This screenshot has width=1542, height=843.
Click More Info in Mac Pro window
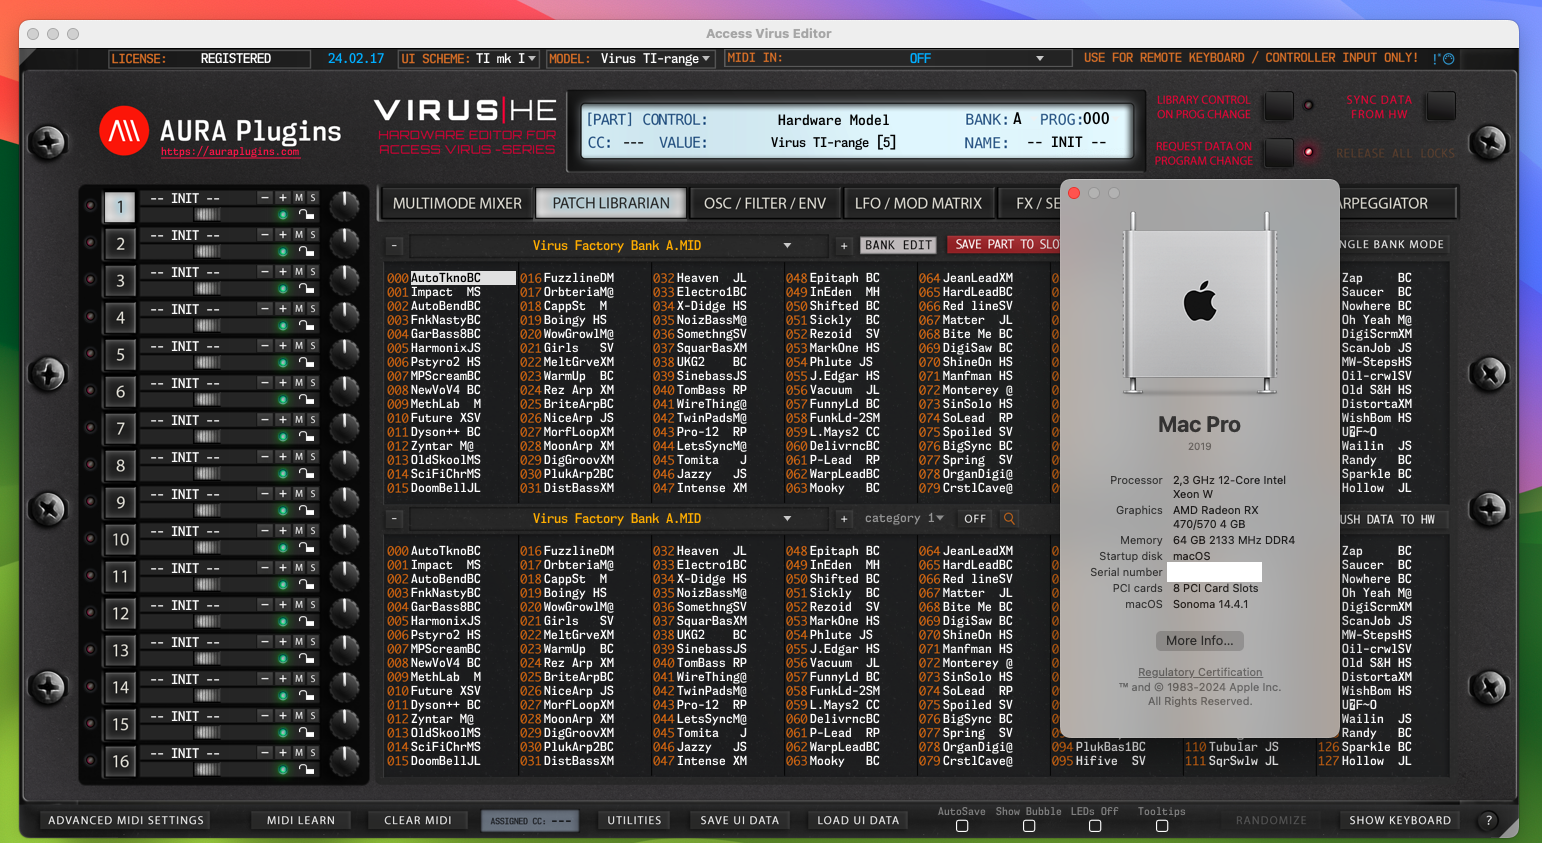pyautogui.click(x=1200, y=641)
